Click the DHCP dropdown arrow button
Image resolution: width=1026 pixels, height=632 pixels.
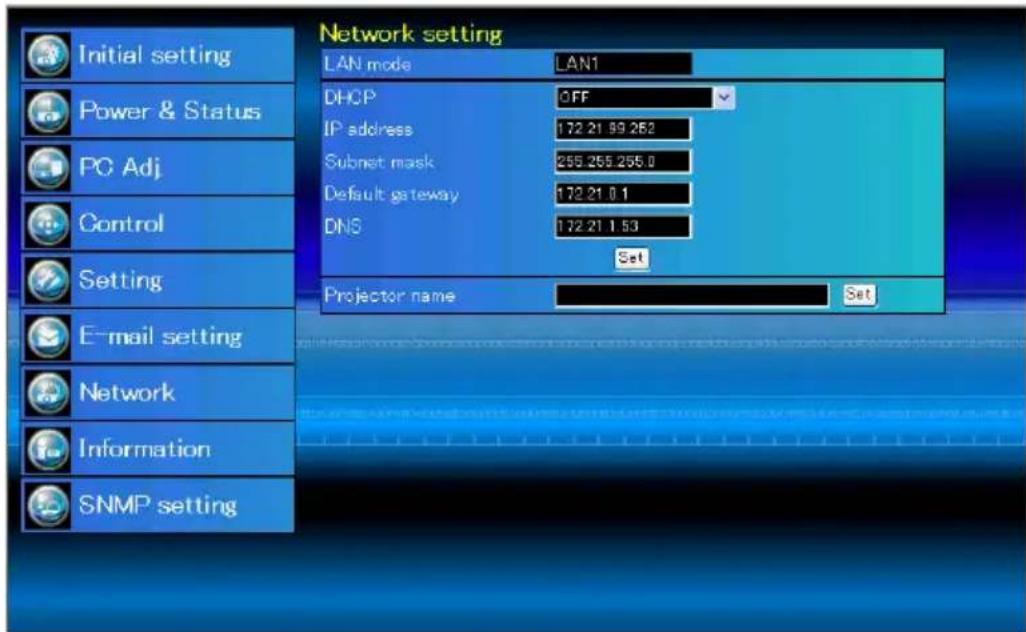point(724,97)
